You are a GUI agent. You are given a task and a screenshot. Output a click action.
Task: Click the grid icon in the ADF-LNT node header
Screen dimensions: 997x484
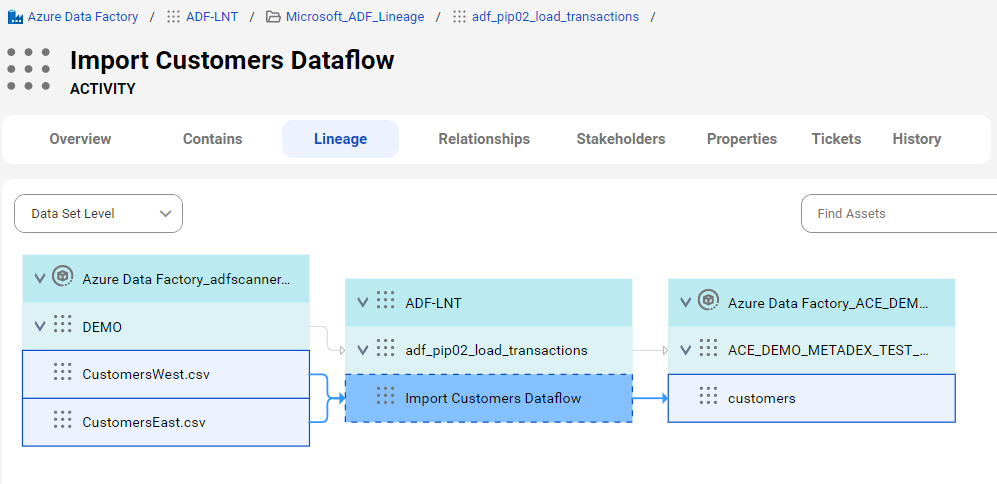385,301
